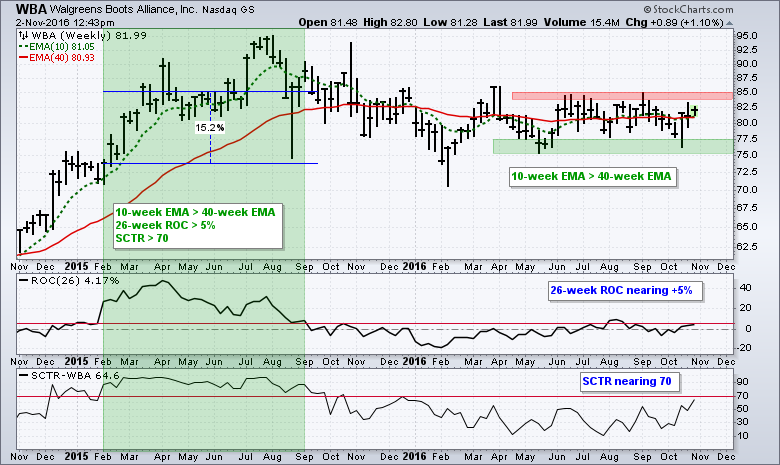Click the 95.0 price axis label
This screenshot has height=465, width=780.
[747, 36]
